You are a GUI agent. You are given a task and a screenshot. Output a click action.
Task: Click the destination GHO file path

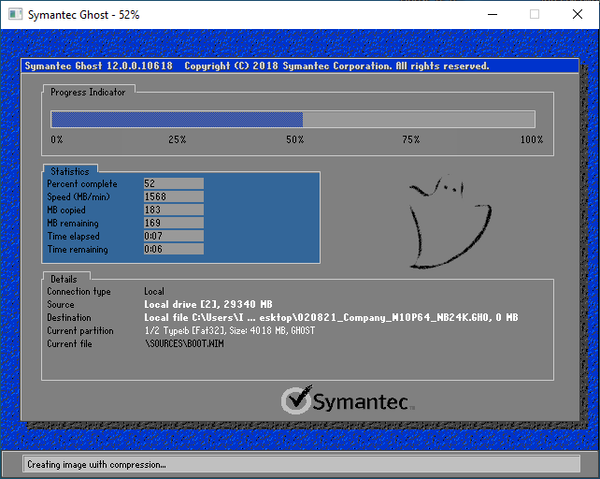(331, 318)
